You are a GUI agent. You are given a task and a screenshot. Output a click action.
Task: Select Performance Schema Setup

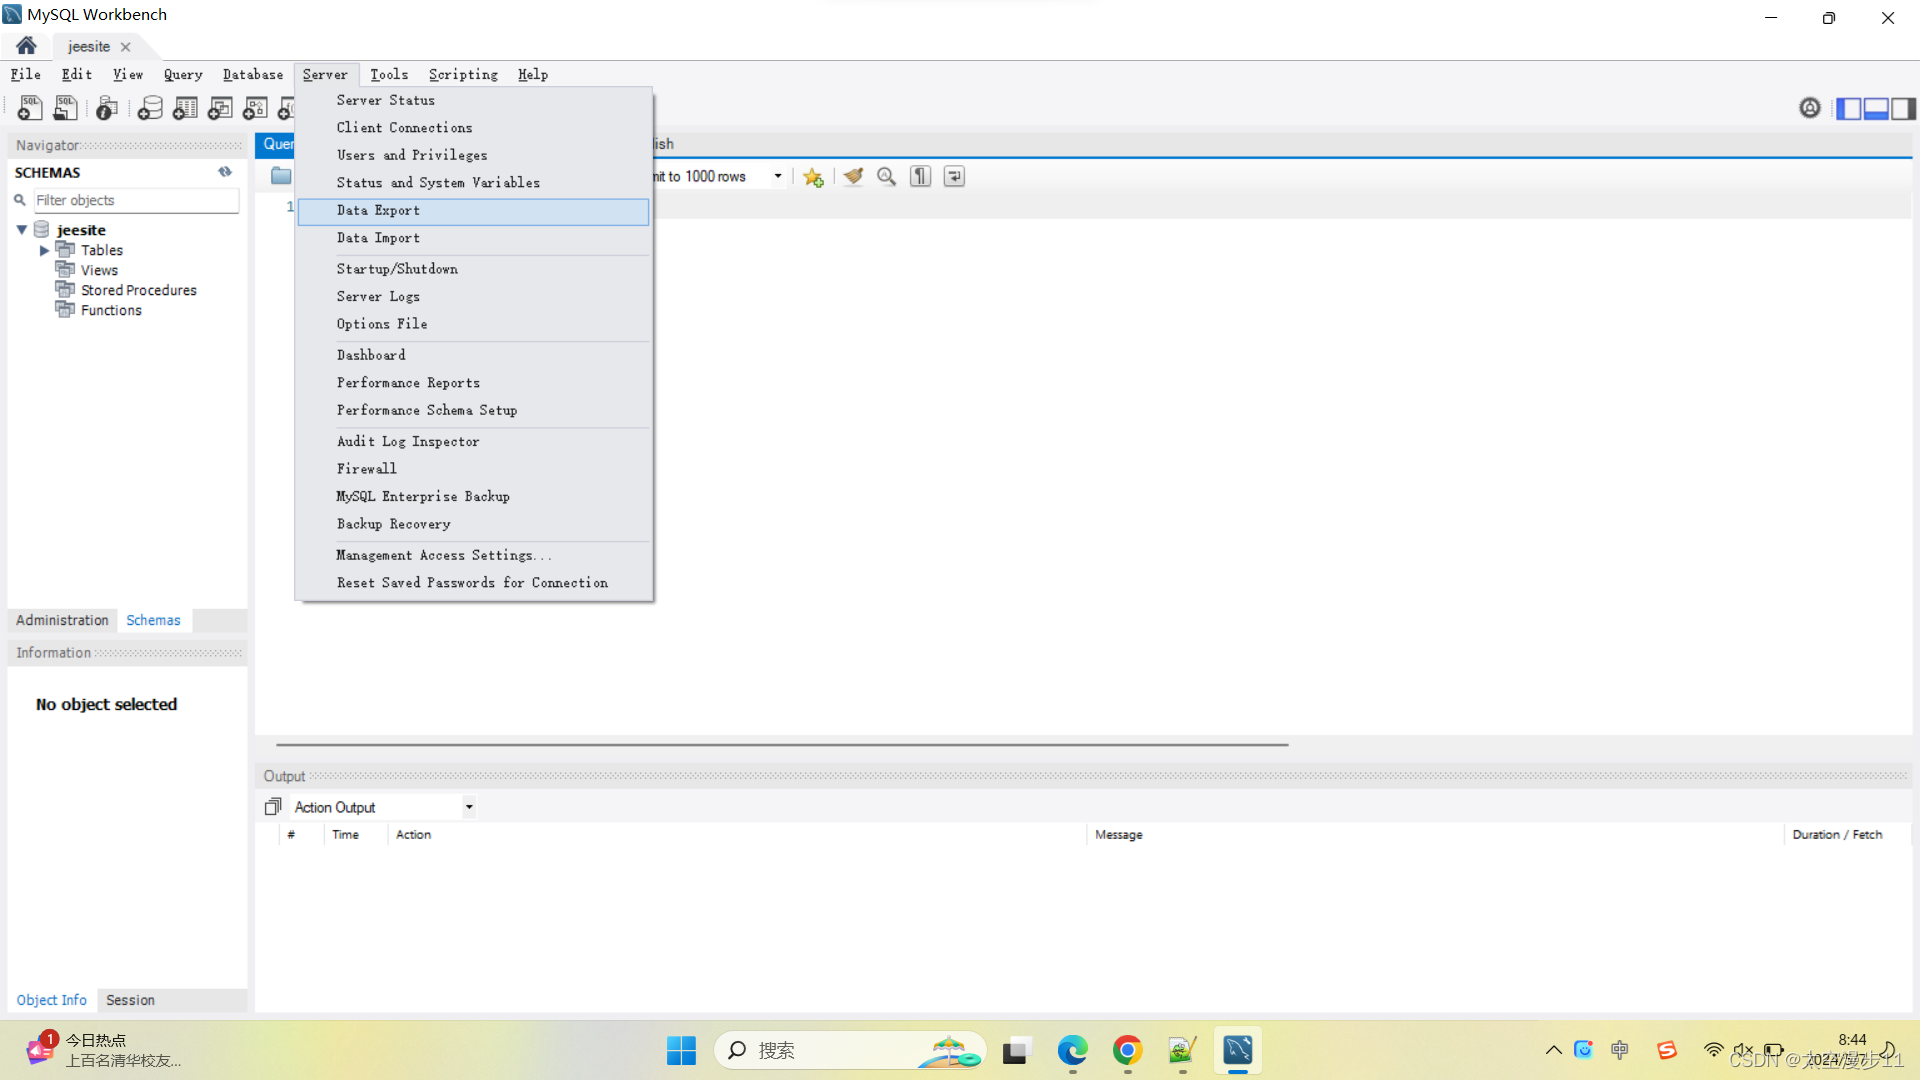(x=474, y=410)
